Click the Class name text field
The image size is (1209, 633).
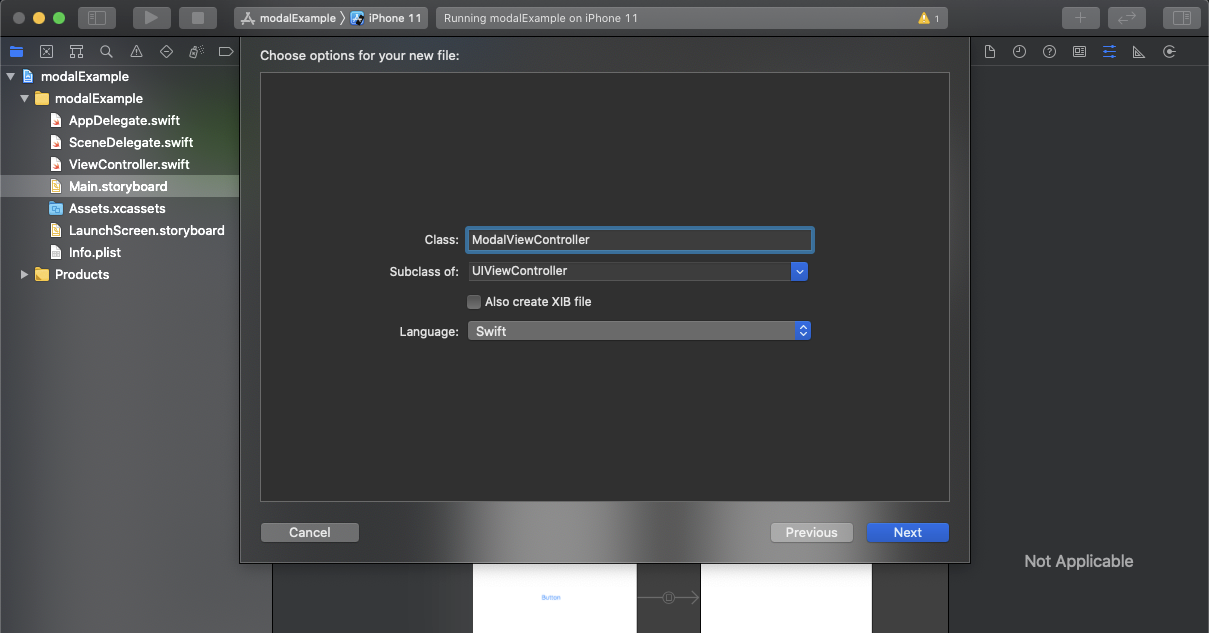(640, 240)
